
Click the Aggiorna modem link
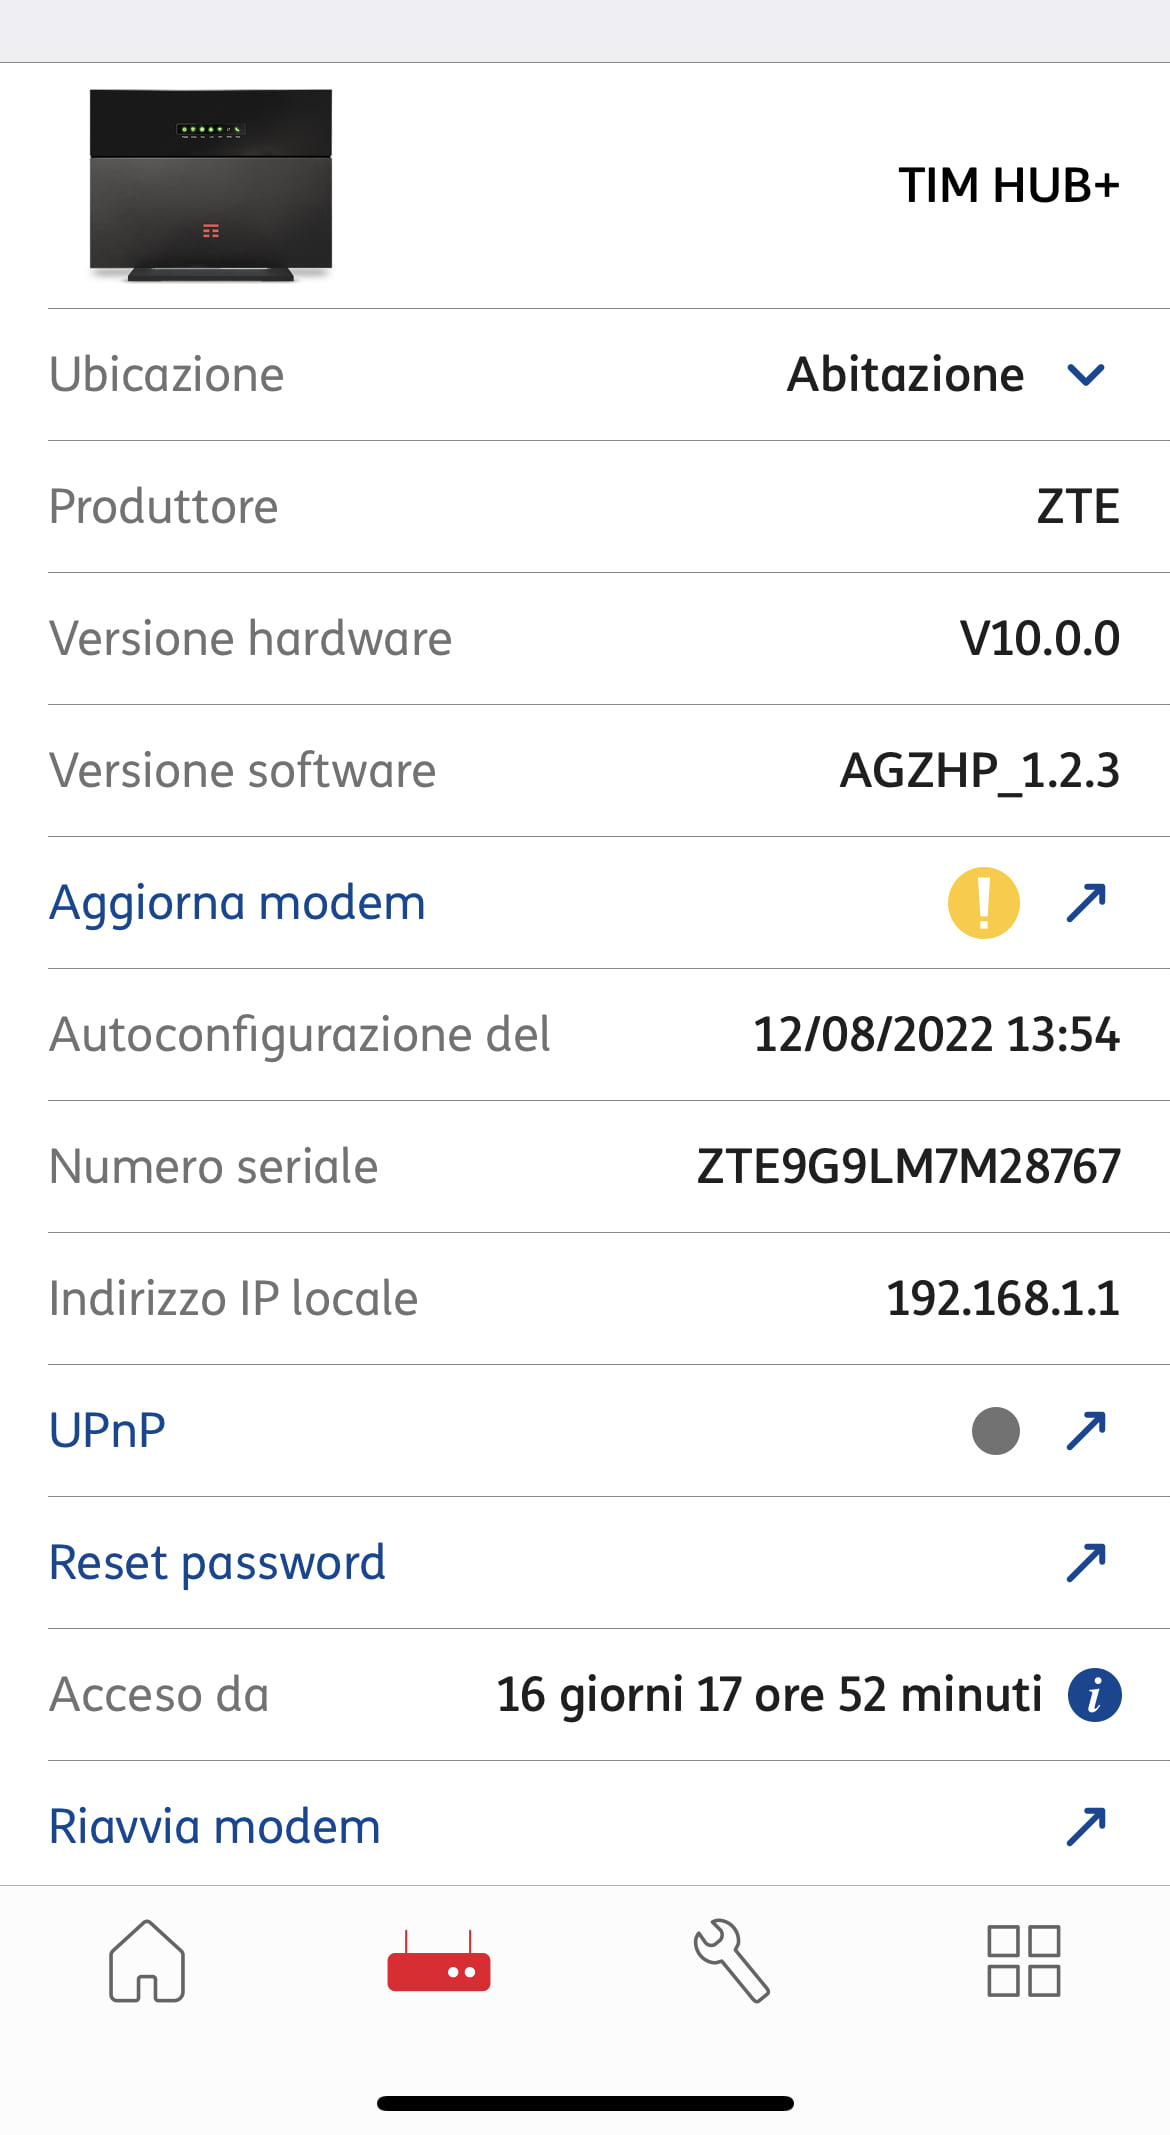[x=238, y=903]
